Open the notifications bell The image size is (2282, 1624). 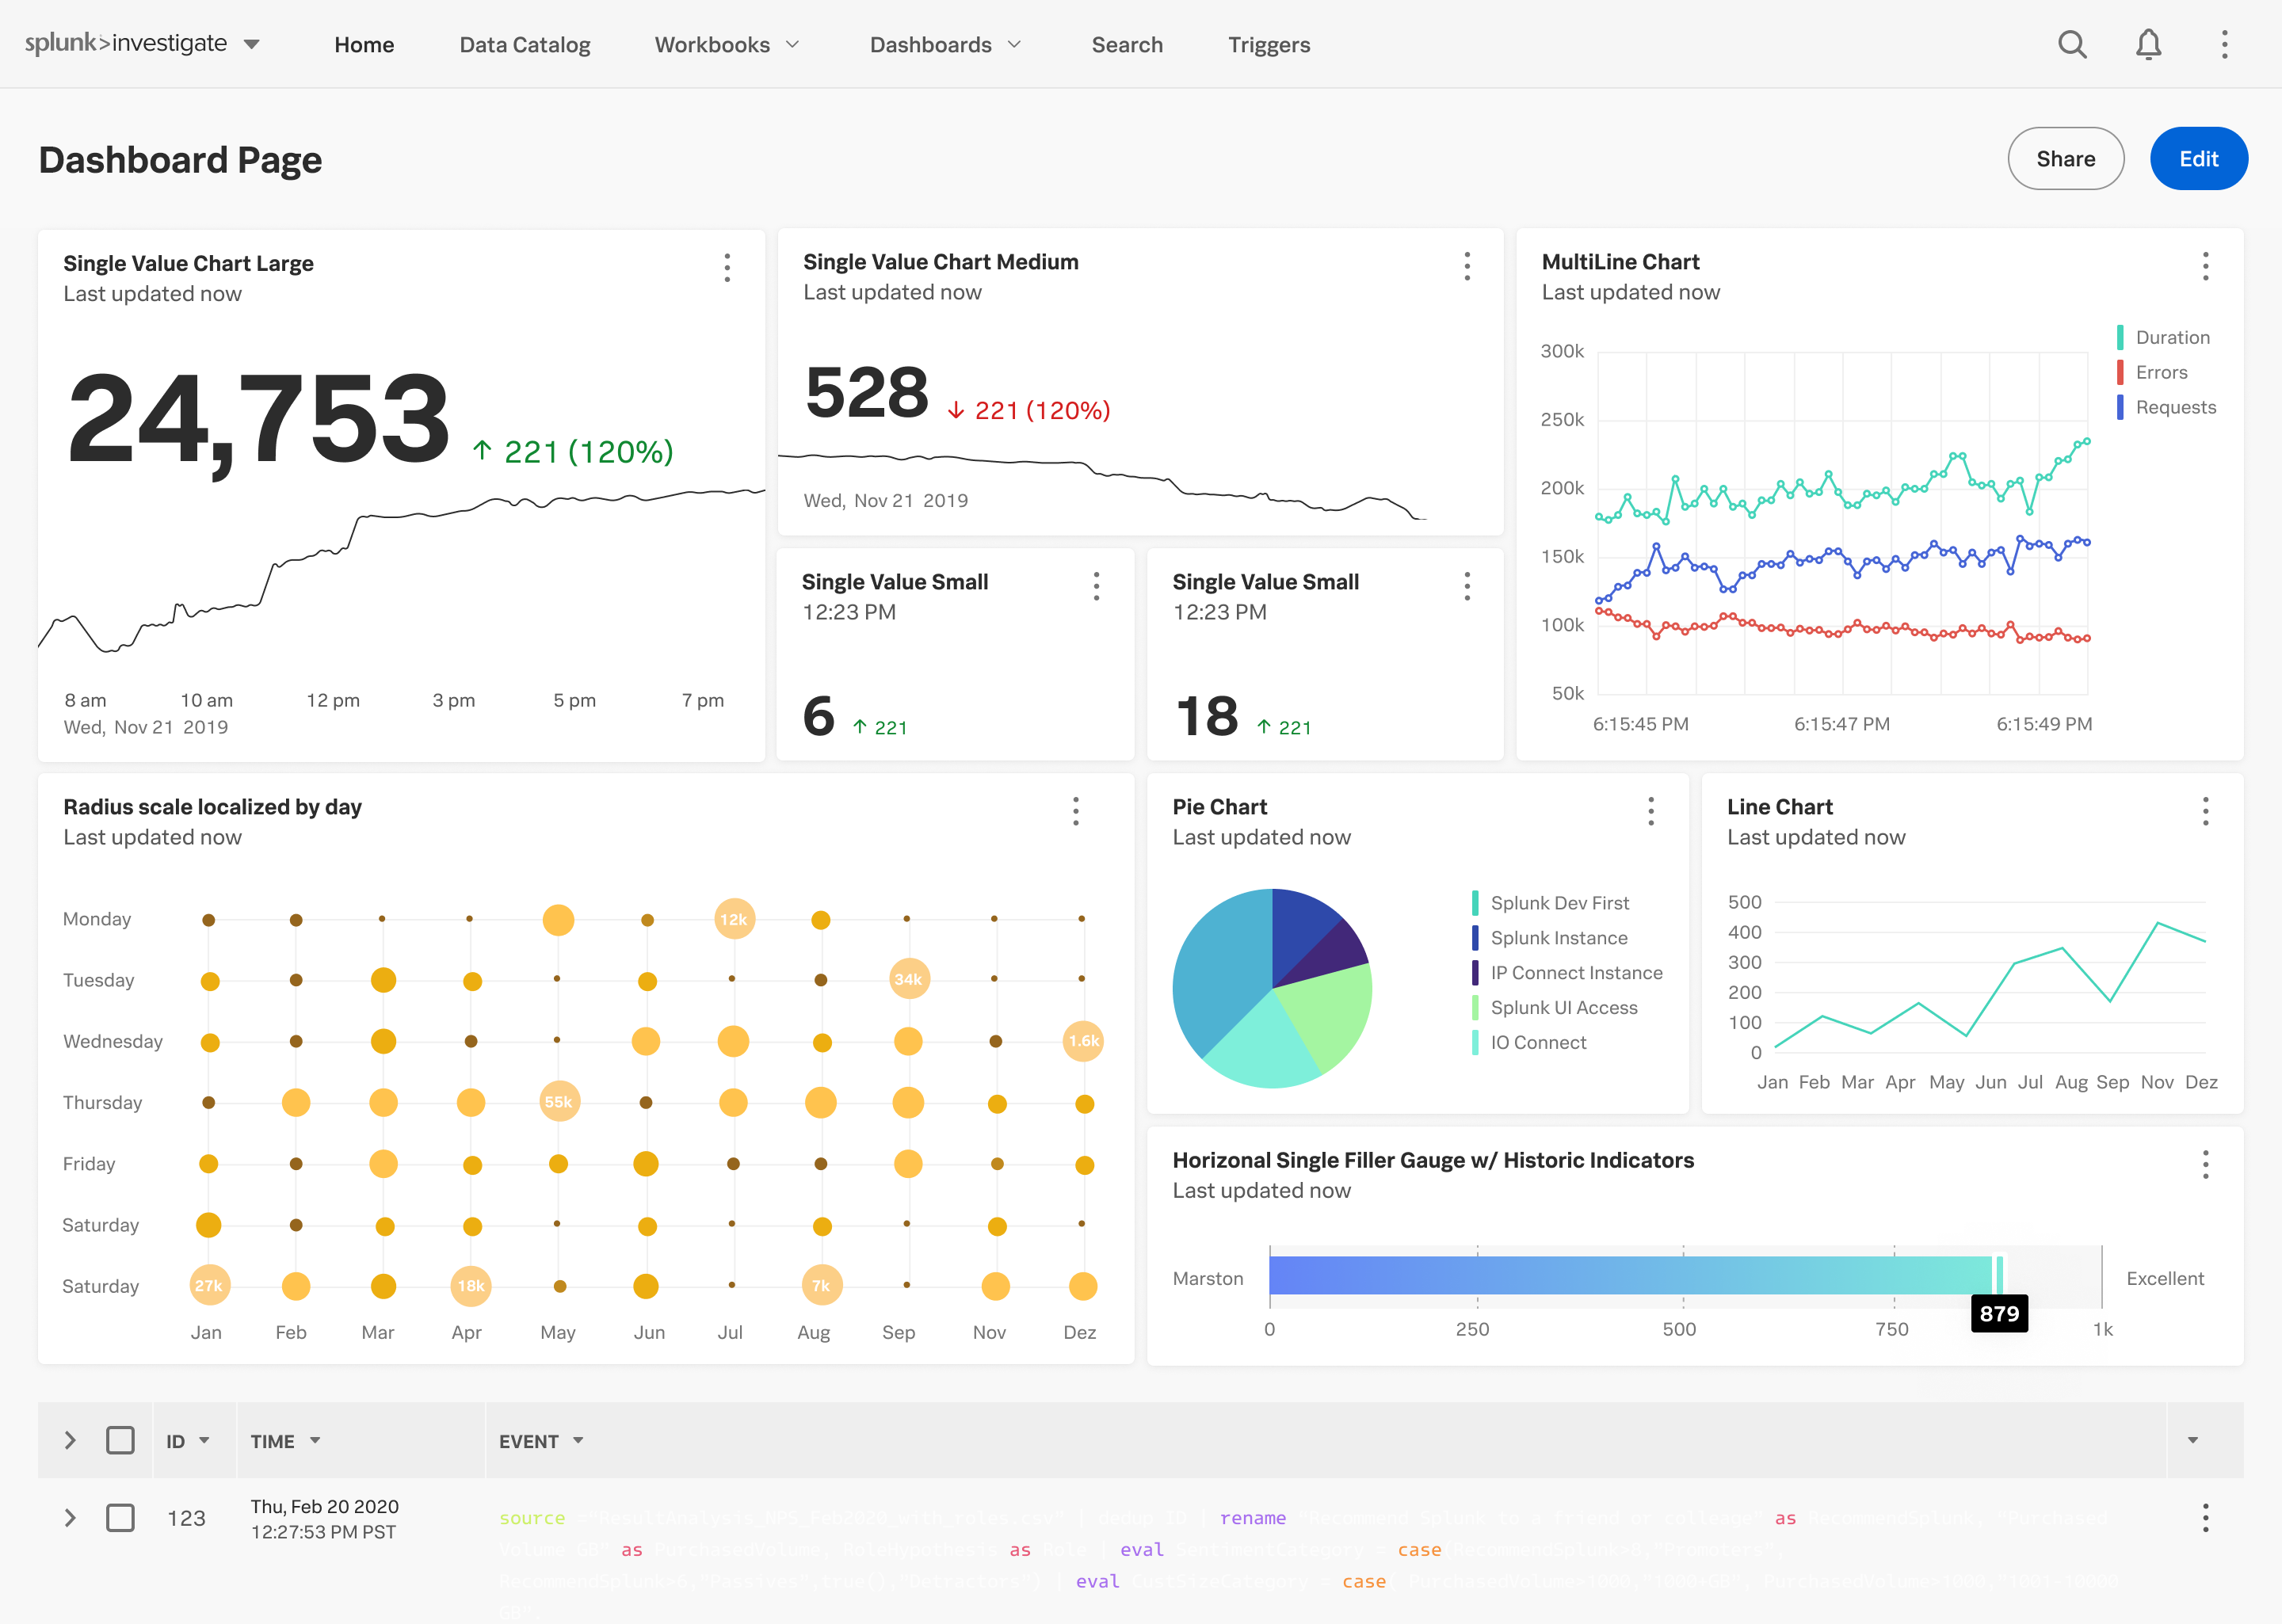click(x=2148, y=44)
